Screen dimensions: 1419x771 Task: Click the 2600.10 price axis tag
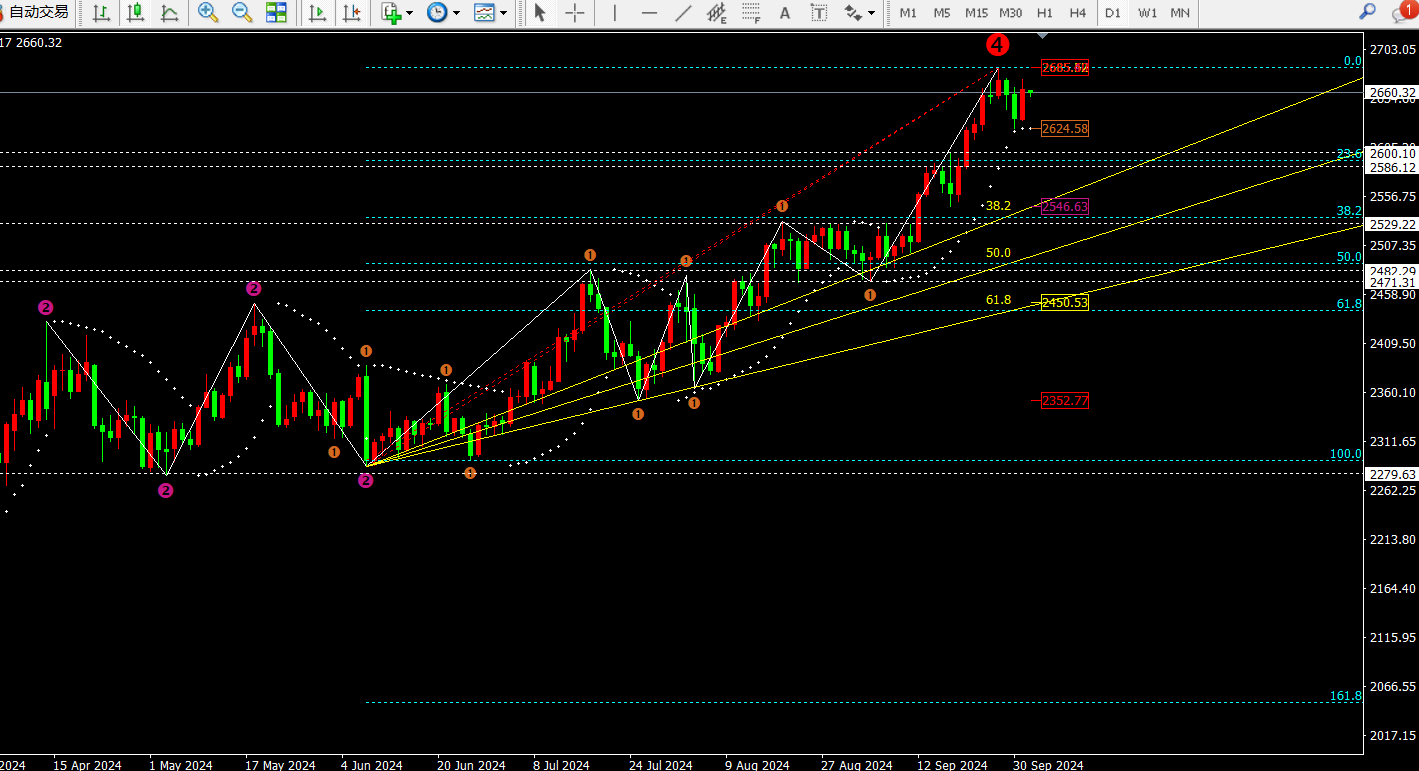1392,153
